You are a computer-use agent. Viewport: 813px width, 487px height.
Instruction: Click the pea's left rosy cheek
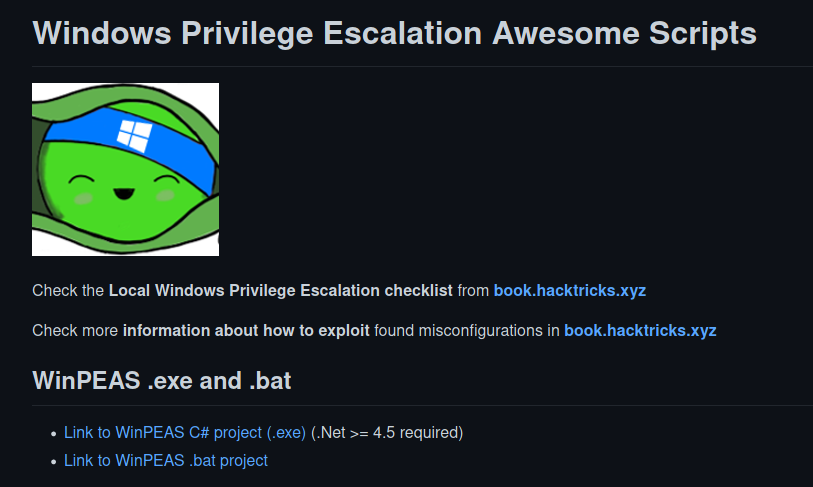pos(84,195)
